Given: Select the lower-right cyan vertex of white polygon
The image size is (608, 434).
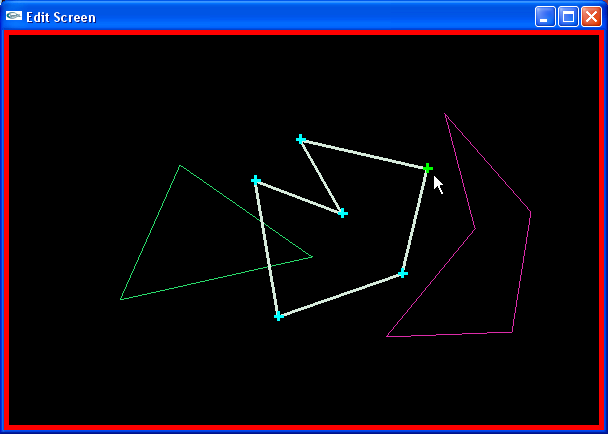Looking at the screenshot, I should click(x=402, y=273).
